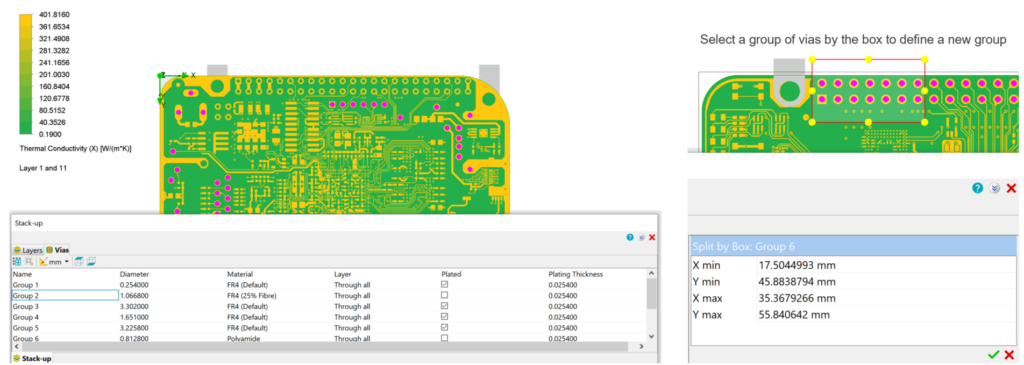Confirm the box split with green checkmark

pos(993,355)
